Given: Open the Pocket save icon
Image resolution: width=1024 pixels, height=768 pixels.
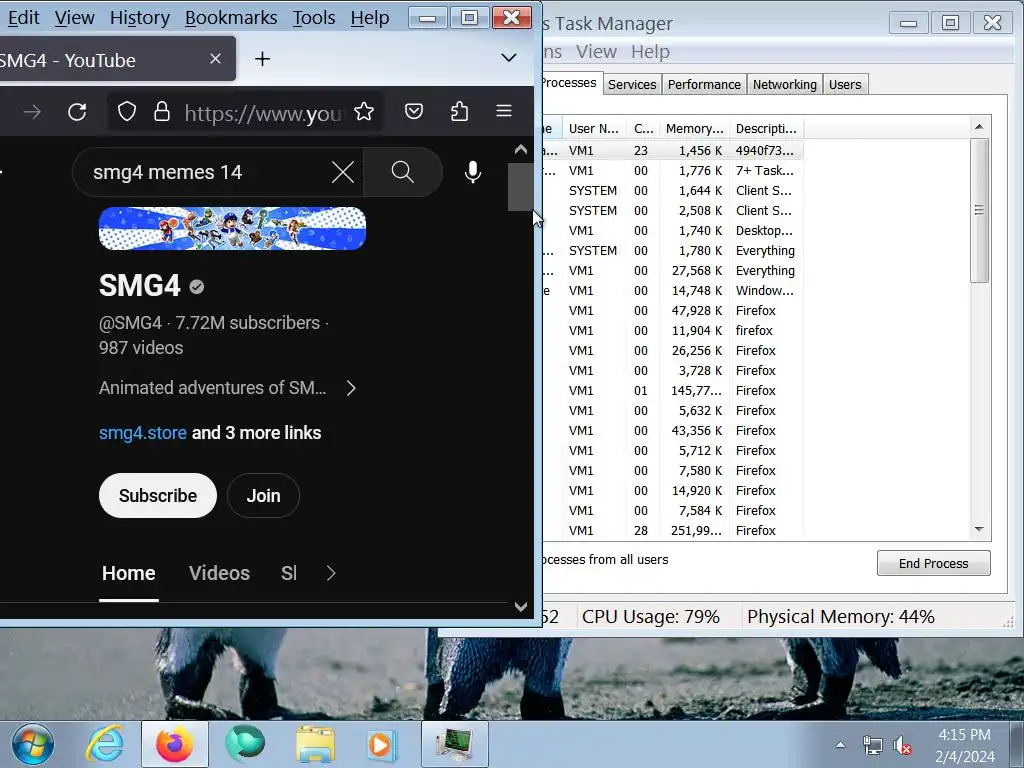Looking at the screenshot, I should 414,112.
